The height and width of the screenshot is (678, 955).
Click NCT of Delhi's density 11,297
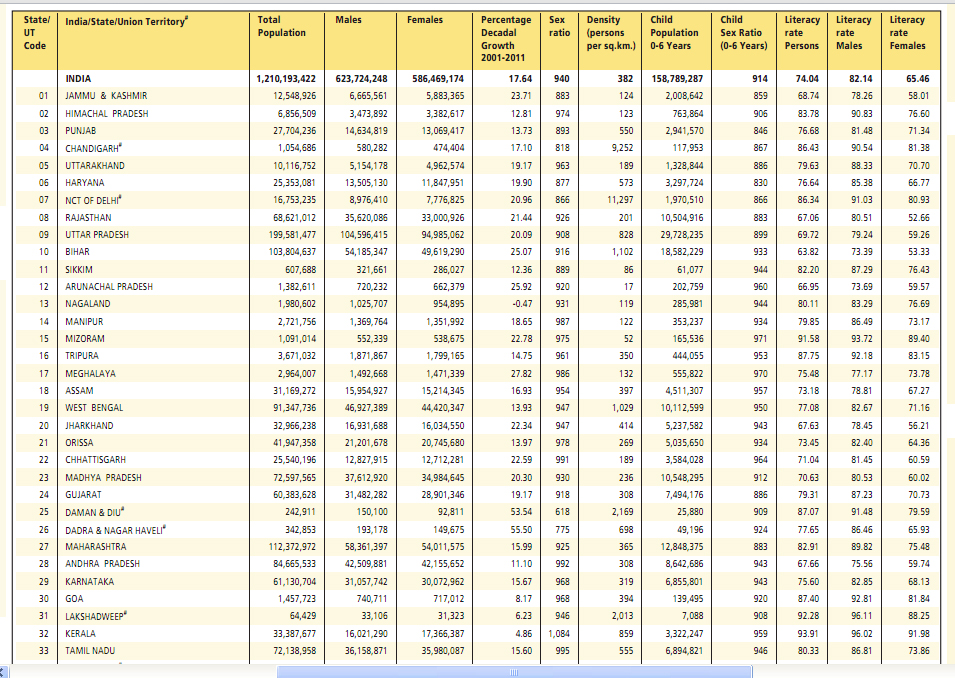[x=618, y=200]
